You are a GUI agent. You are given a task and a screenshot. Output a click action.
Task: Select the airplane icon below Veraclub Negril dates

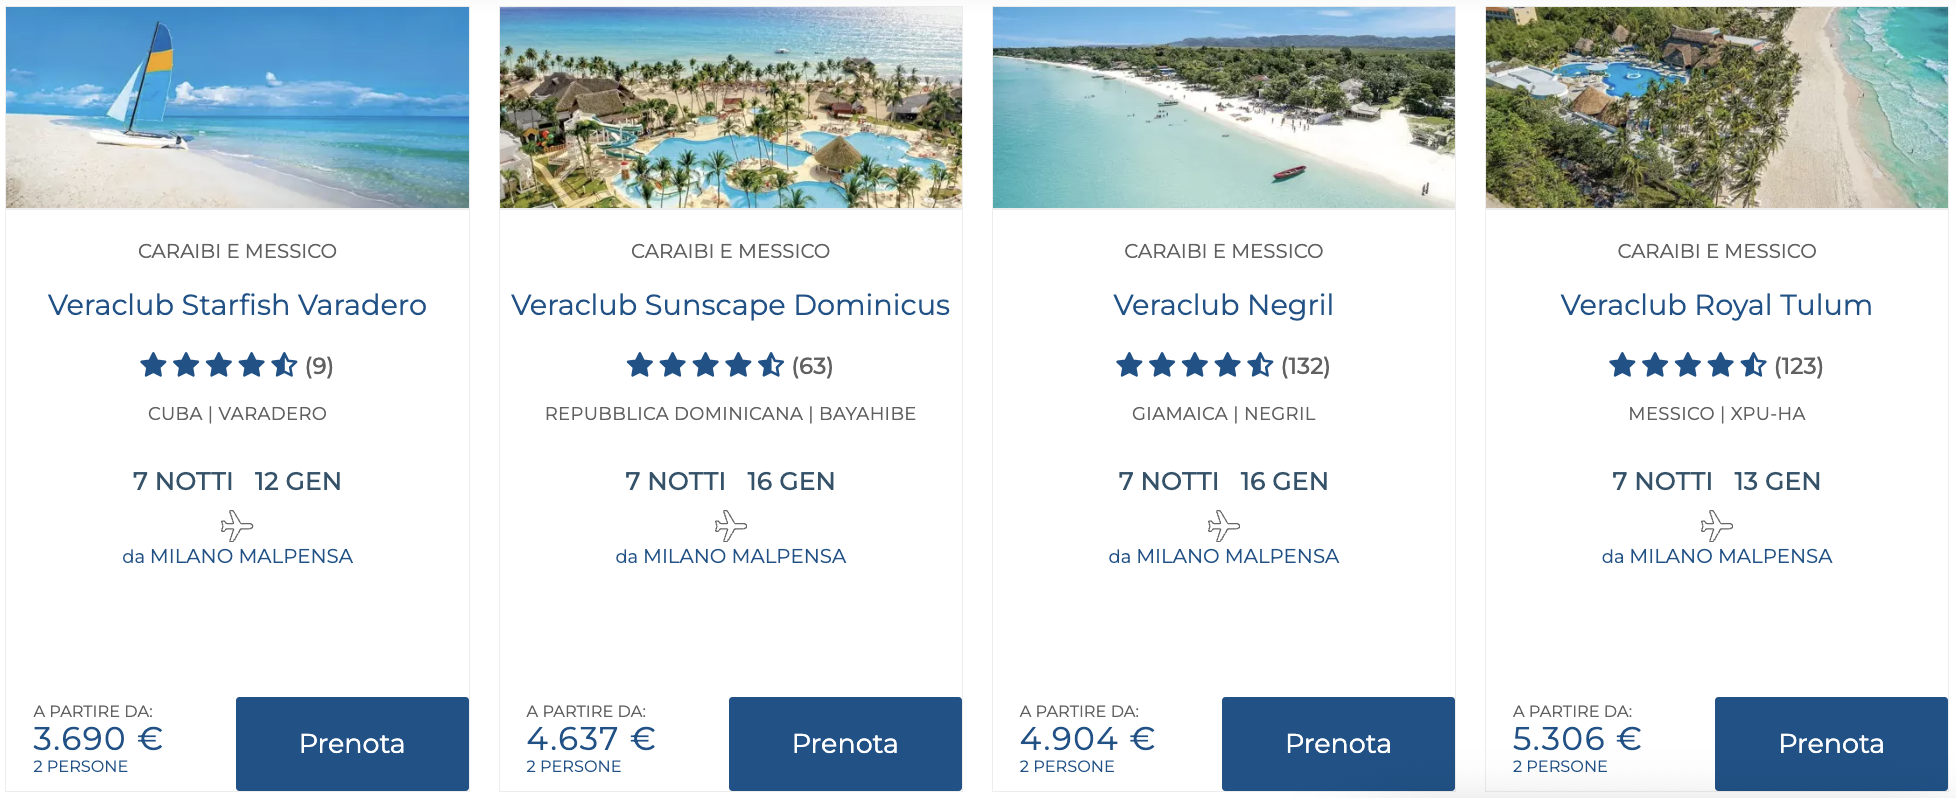click(x=1223, y=523)
